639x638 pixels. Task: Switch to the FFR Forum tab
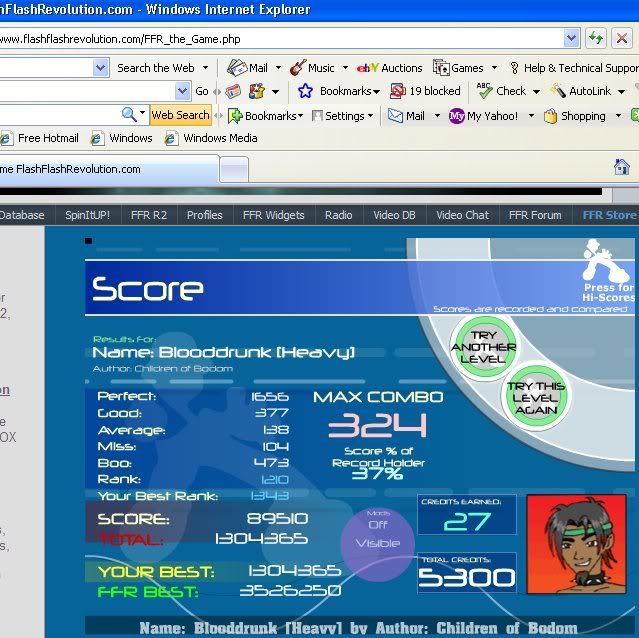(x=534, y=214)
